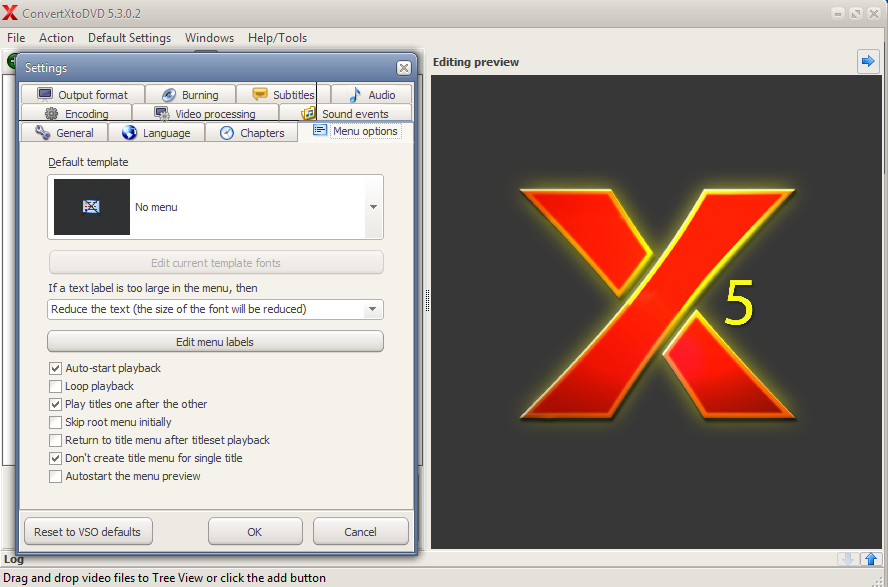Click Edit current template fonts button
The height and width of the screenshot is (587, 888).
point(215,263)
